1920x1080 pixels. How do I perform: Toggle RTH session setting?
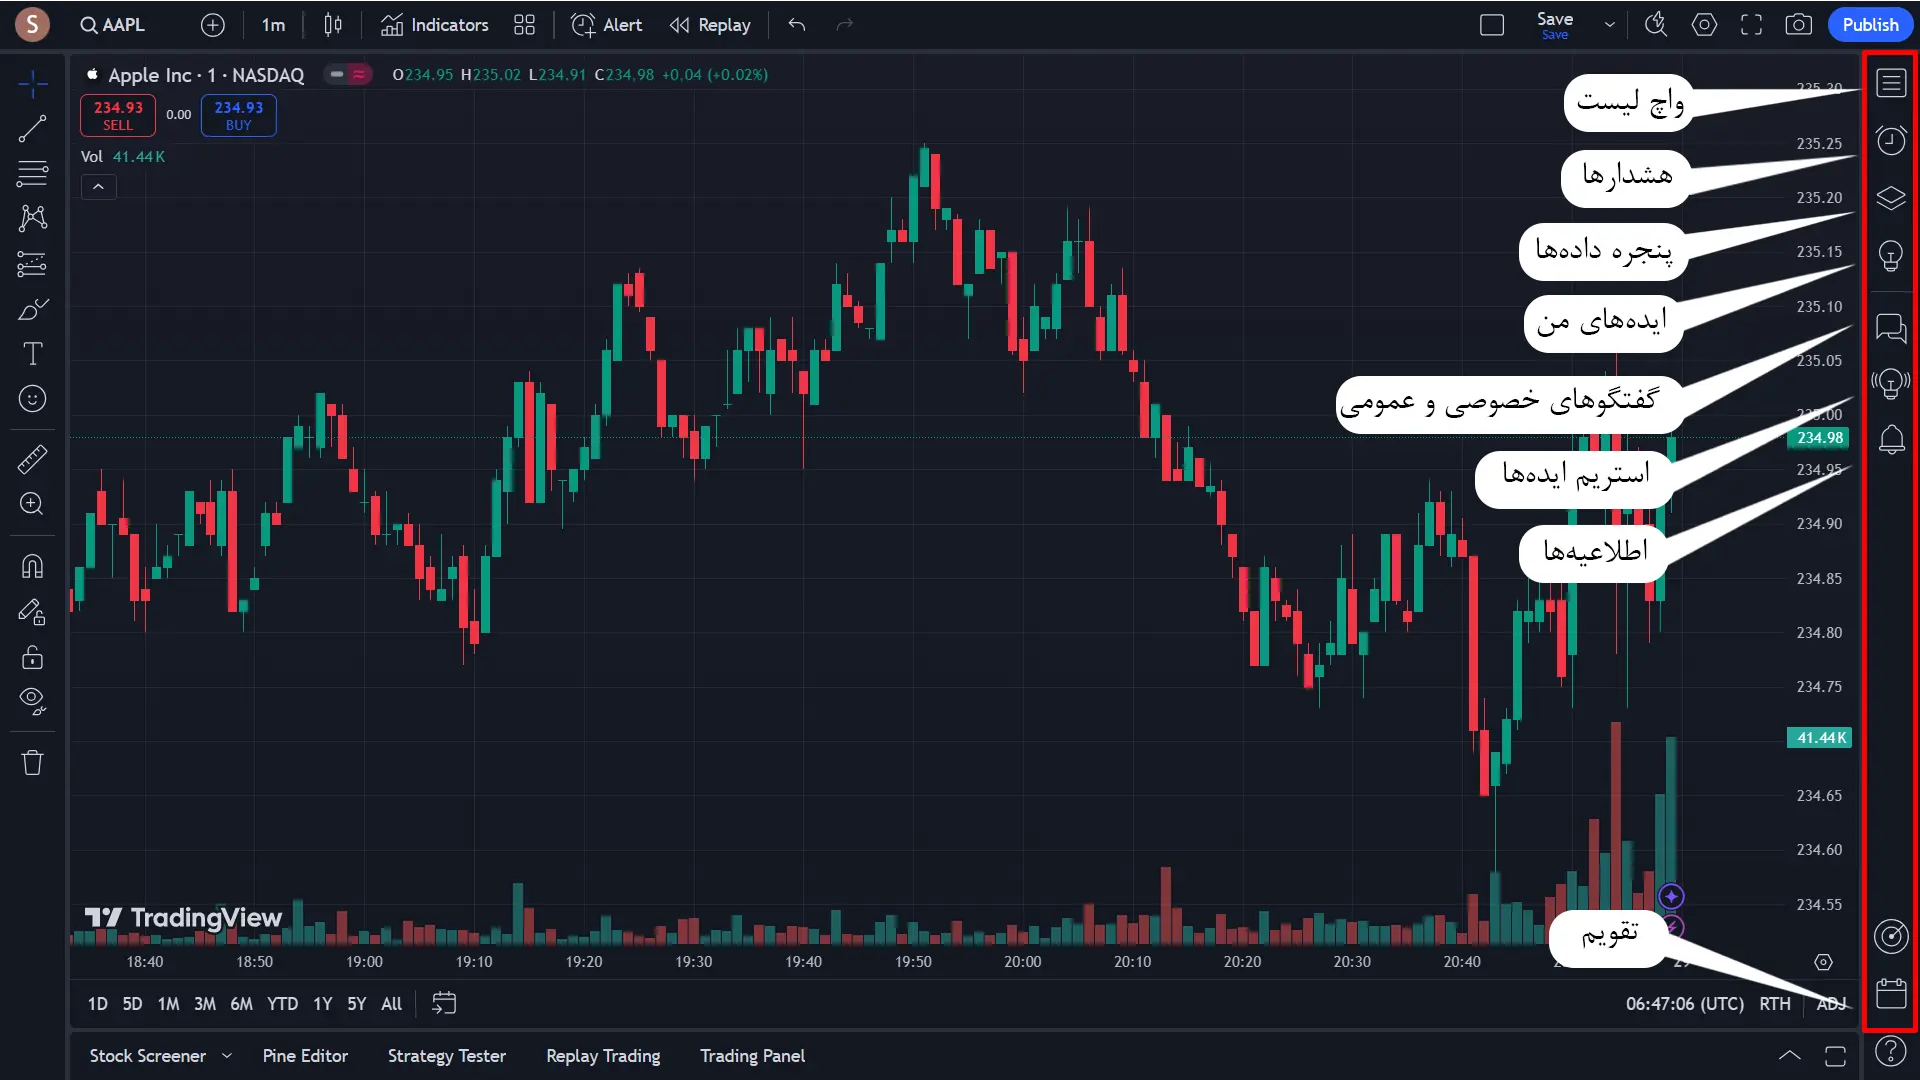coord(1775,1003)
